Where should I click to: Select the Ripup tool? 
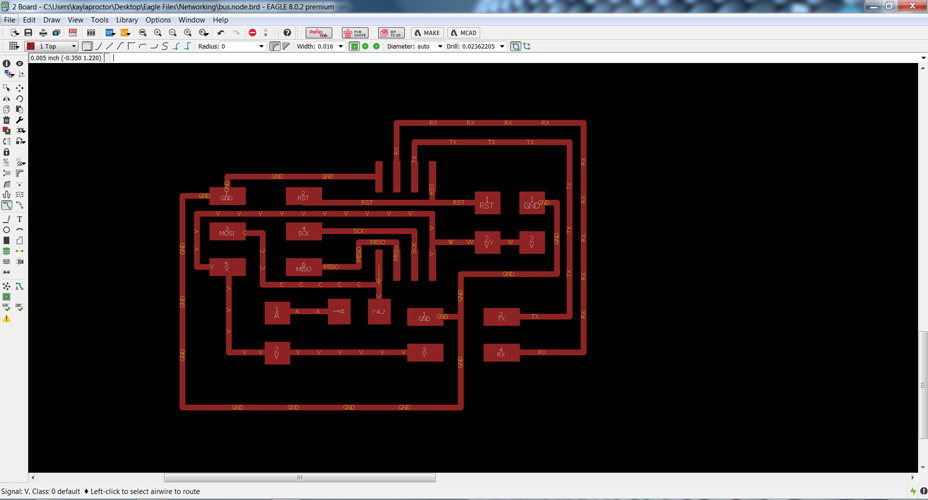tap(20, 205)
